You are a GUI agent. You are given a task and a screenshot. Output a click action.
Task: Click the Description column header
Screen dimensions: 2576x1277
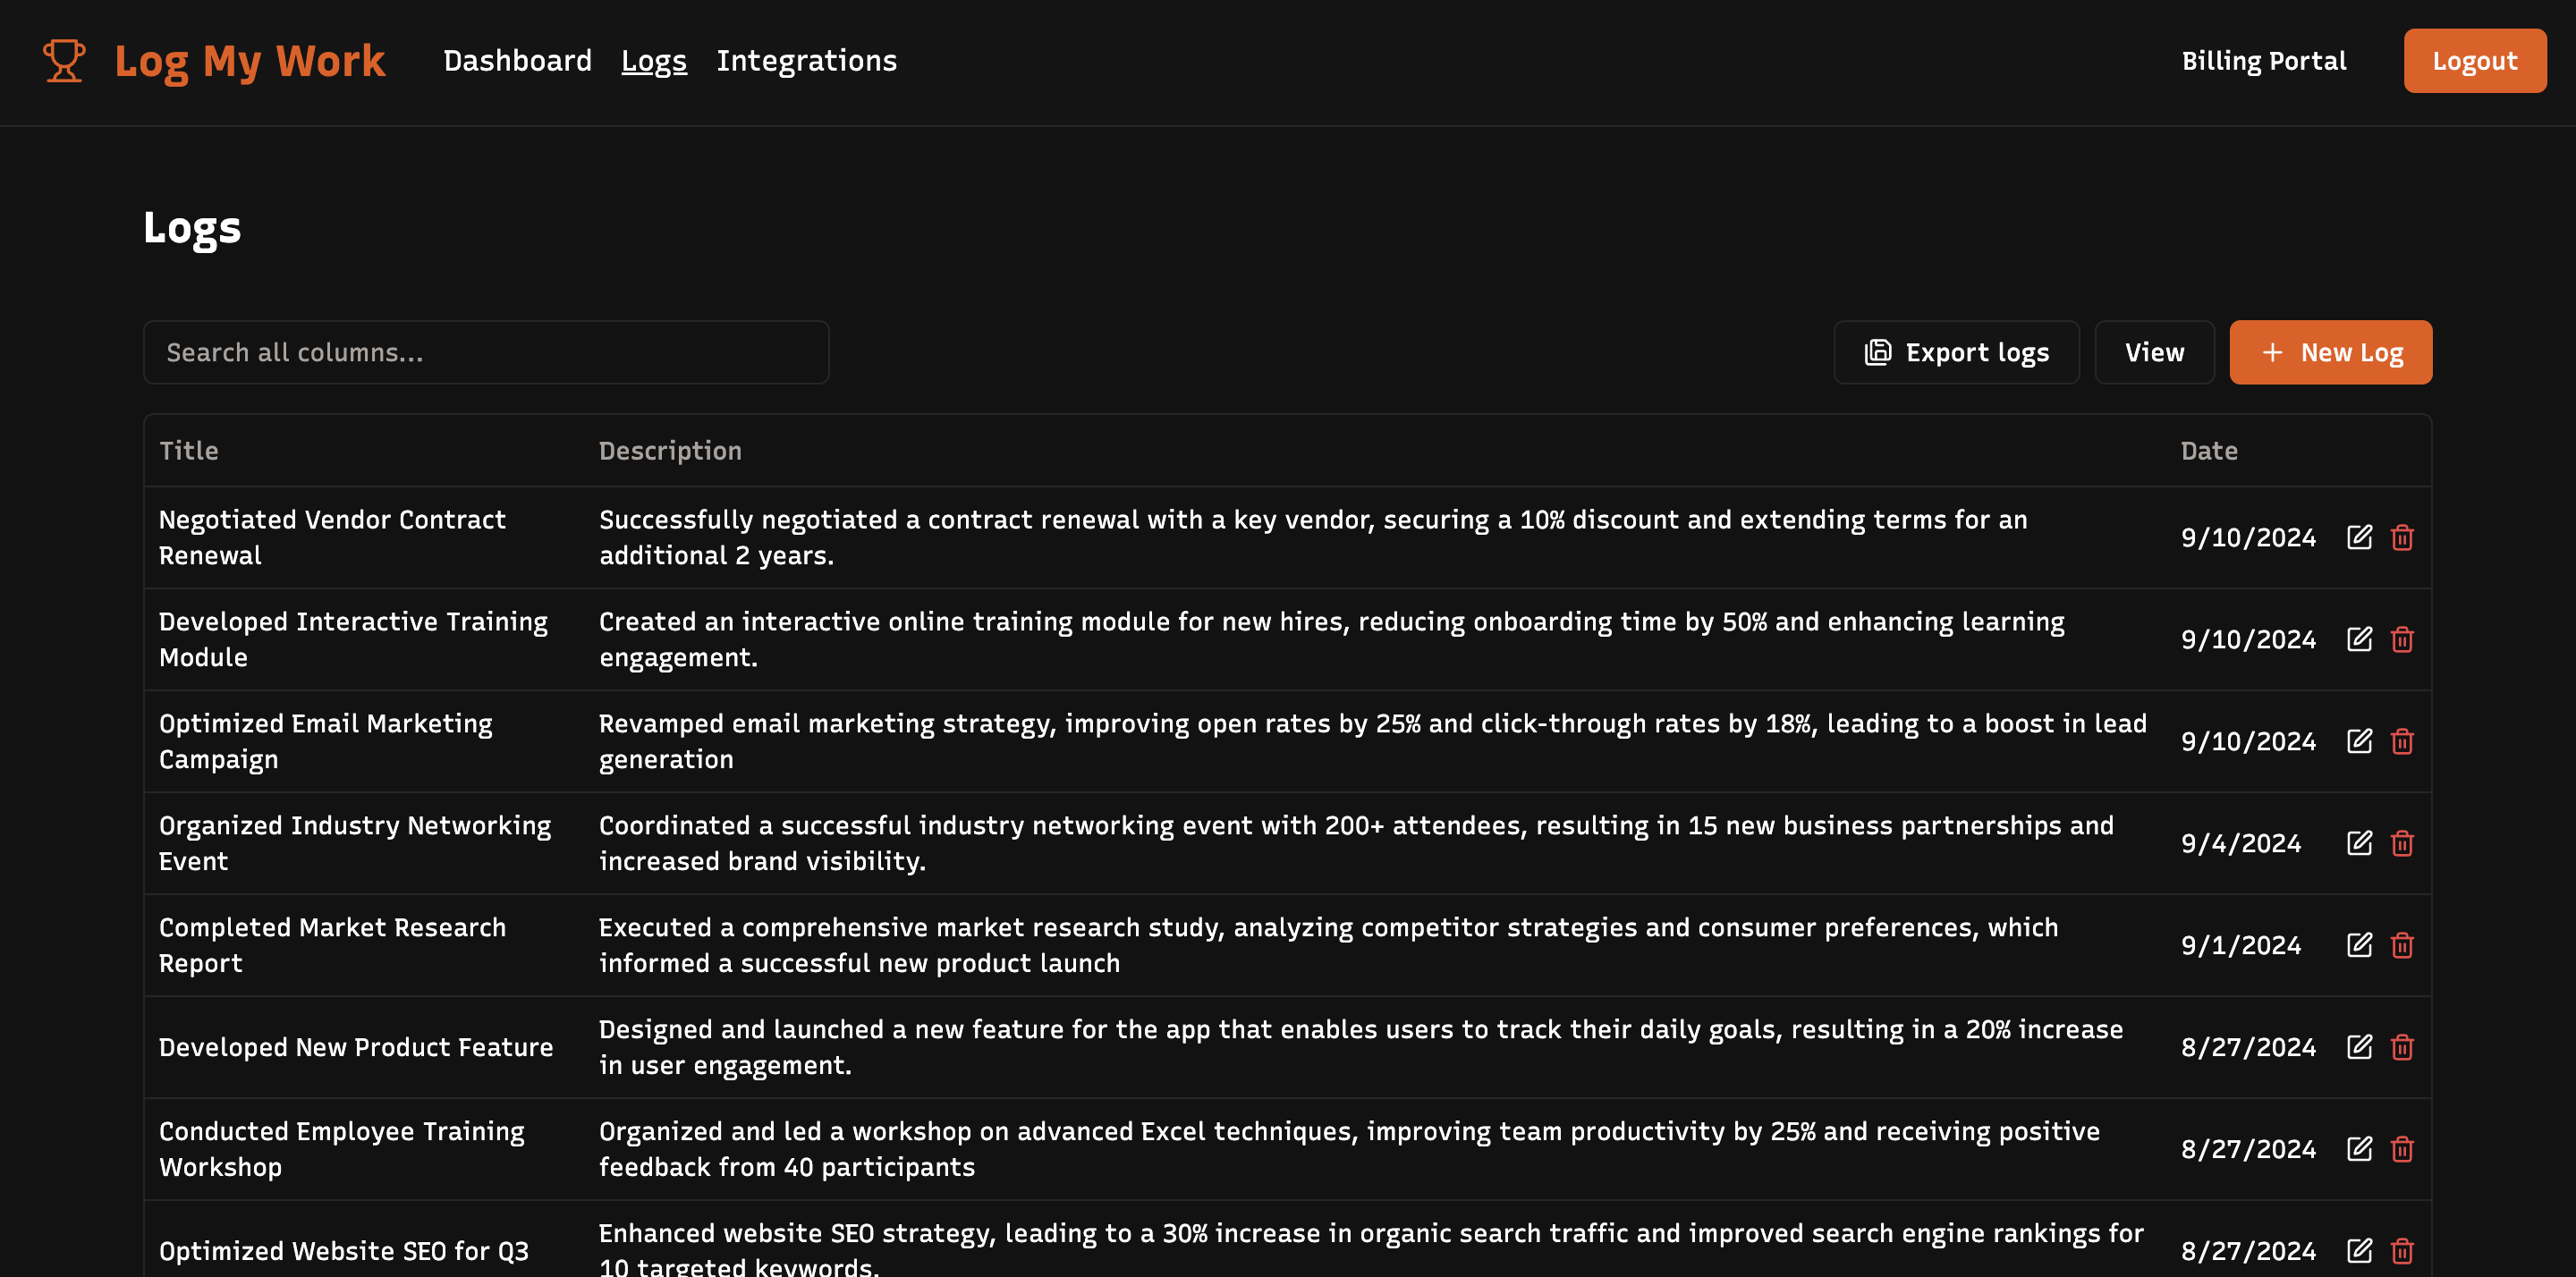(x=670, y=451)
